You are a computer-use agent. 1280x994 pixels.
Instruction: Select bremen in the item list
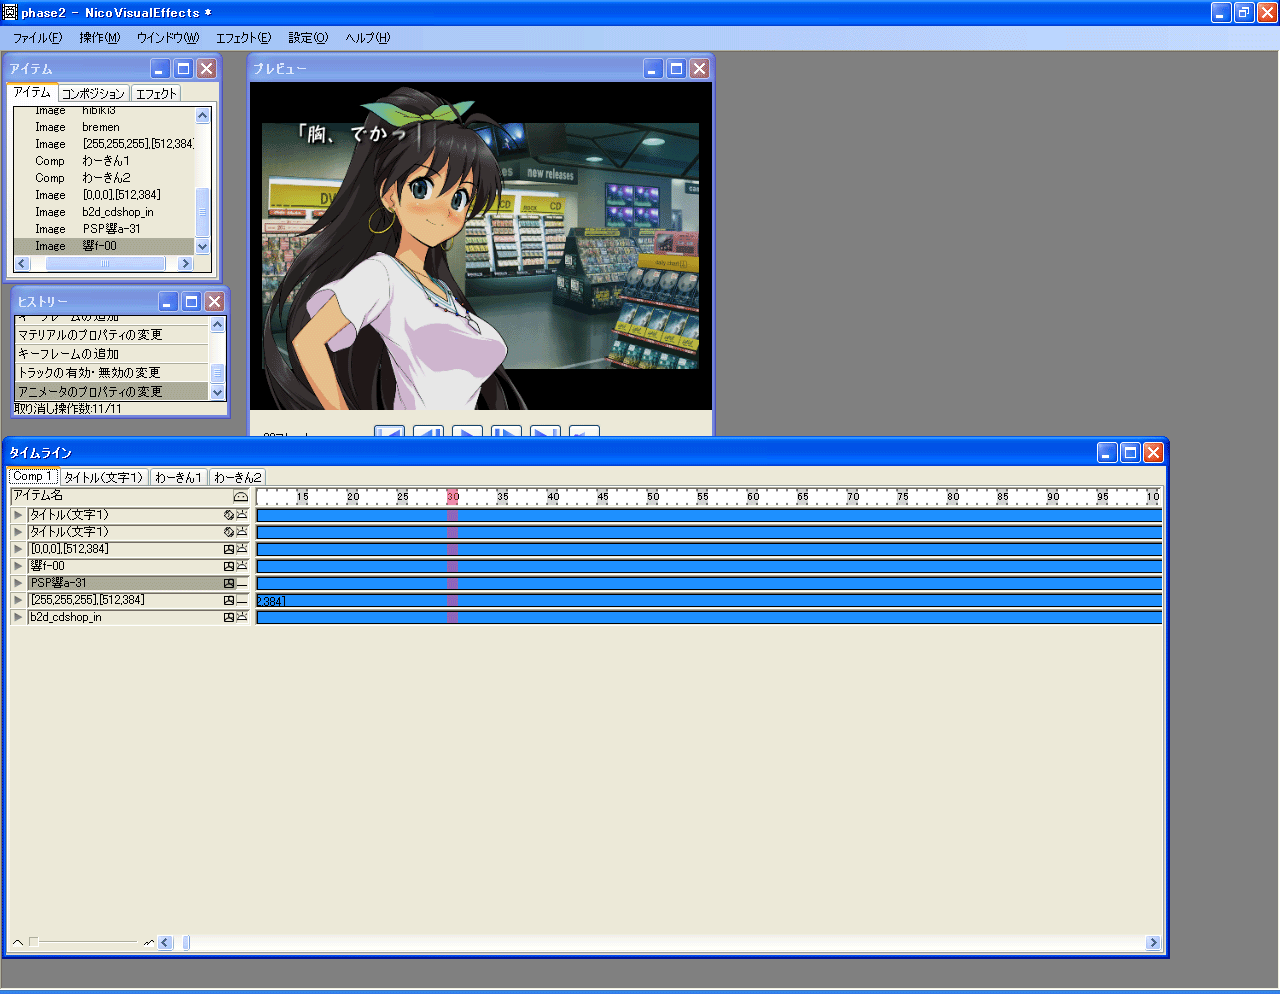[x=104, y=127]
